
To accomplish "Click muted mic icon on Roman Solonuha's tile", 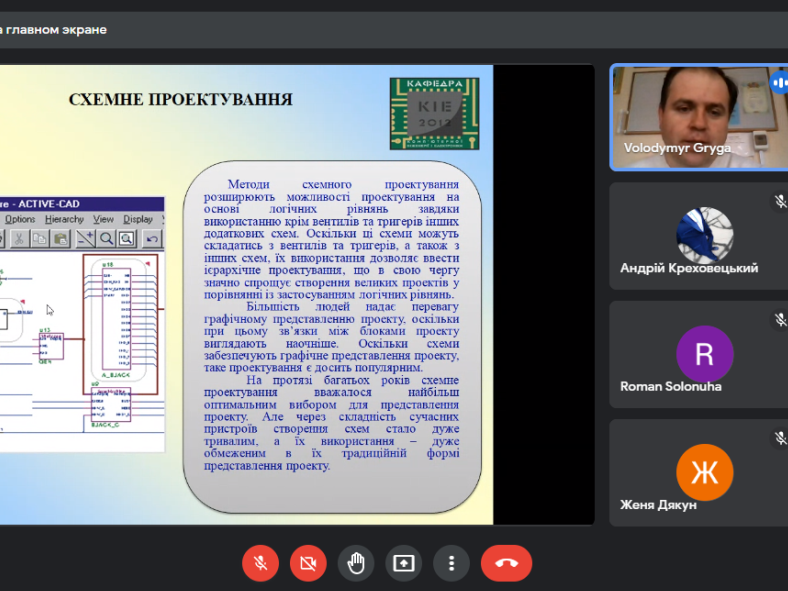I will 780,320.
